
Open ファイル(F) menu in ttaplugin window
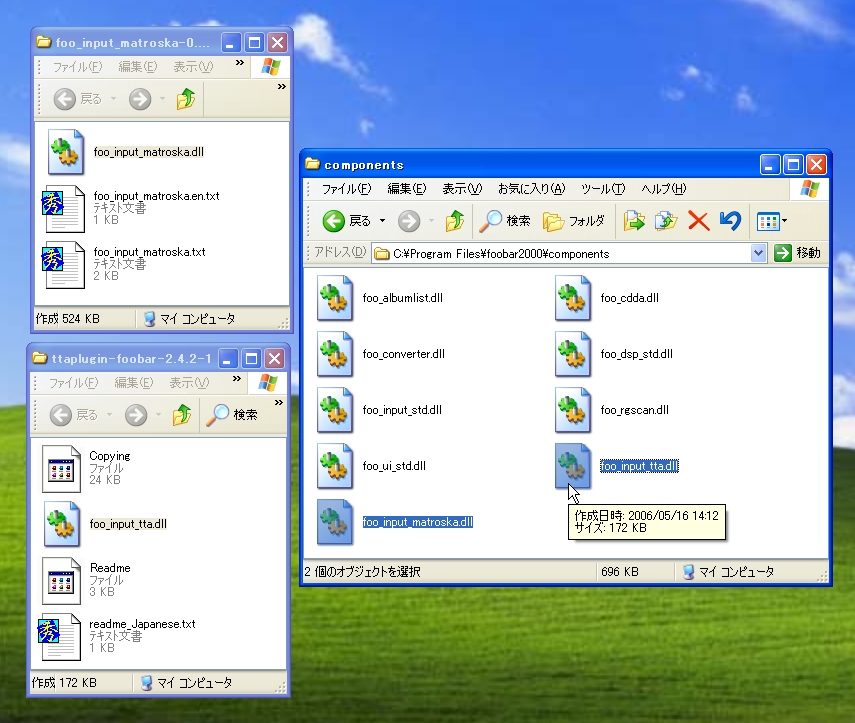point(74,383)
